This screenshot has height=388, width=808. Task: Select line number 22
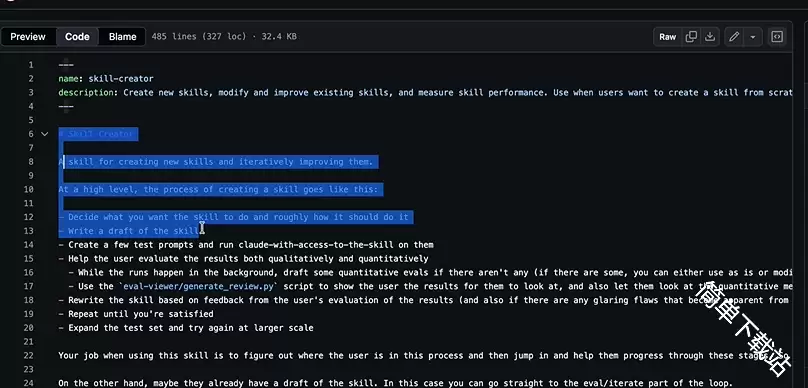(28, 356)
